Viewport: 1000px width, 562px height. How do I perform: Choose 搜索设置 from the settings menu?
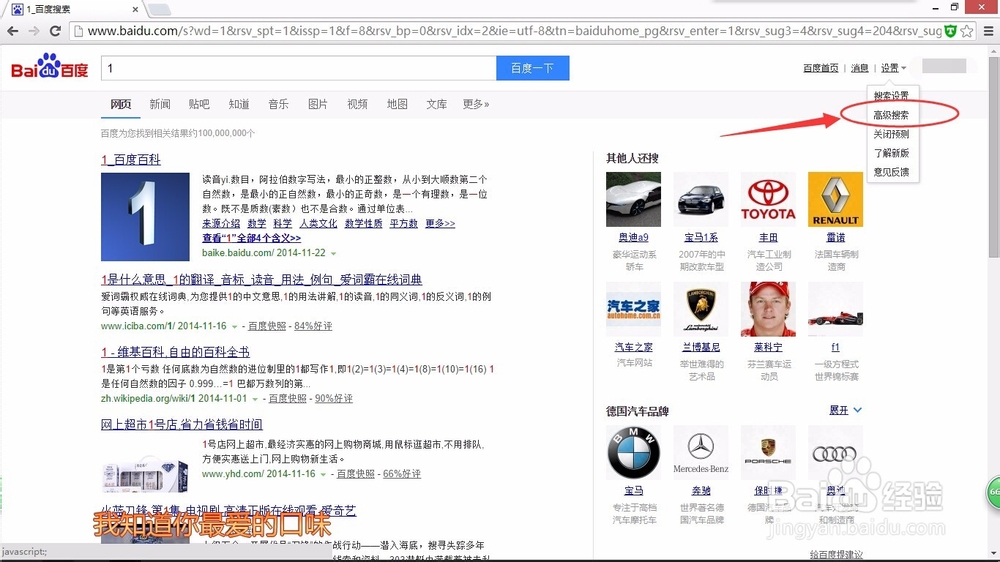point(891,96)
